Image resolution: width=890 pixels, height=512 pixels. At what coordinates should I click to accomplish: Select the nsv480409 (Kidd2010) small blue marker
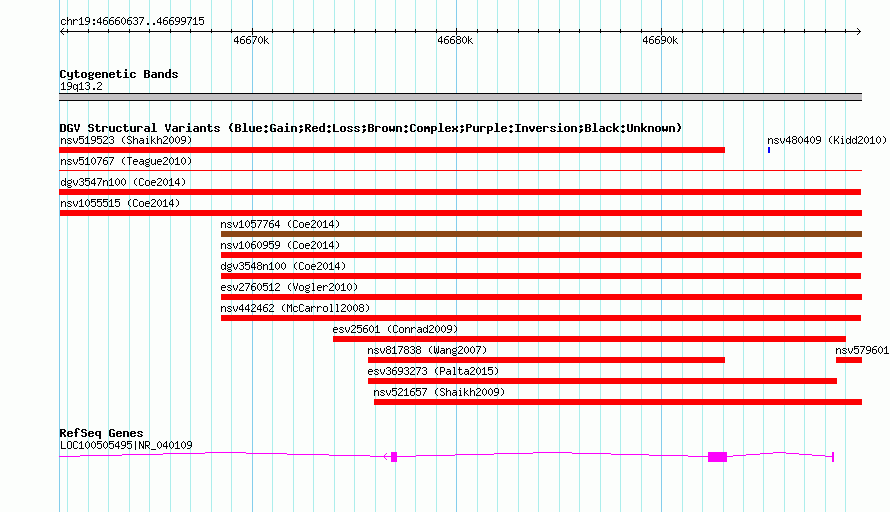pos(769,150)
